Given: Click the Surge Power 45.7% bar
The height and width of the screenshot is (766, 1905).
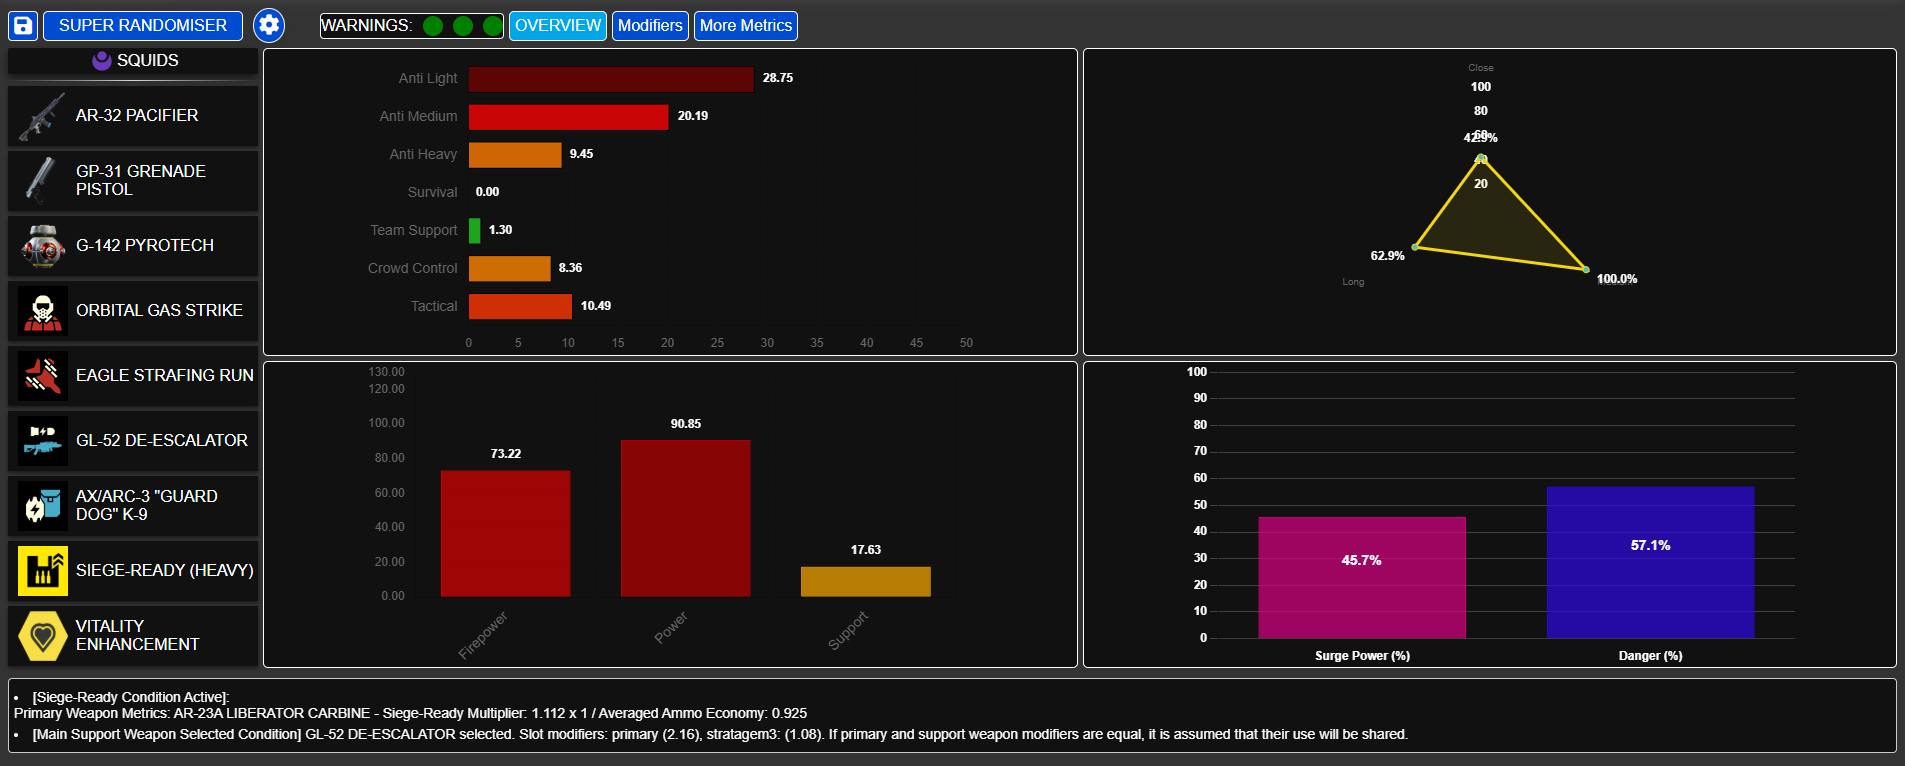Looking at the screenshot, I should pos(1362,577).
